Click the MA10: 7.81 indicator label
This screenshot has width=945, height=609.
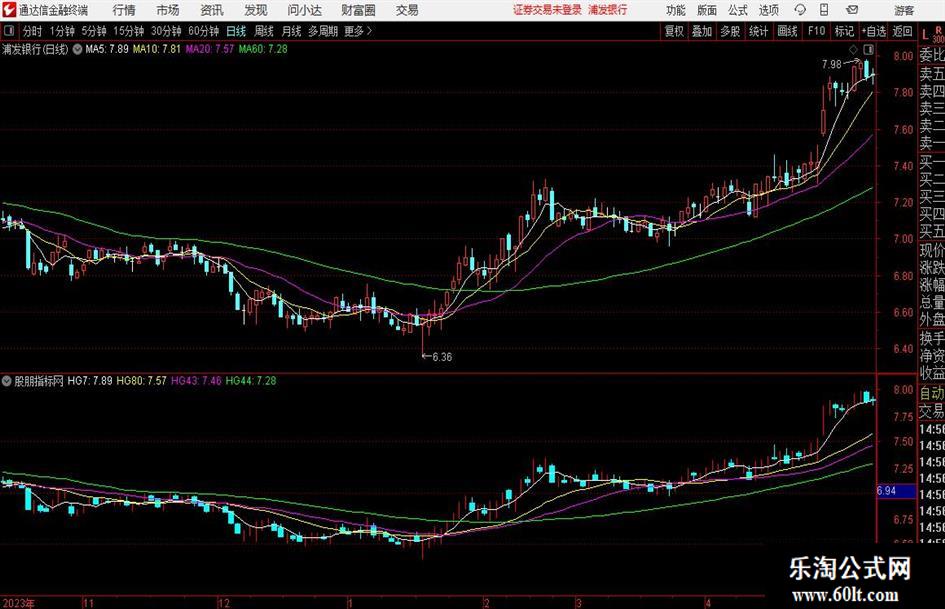(x=157, y=49)
